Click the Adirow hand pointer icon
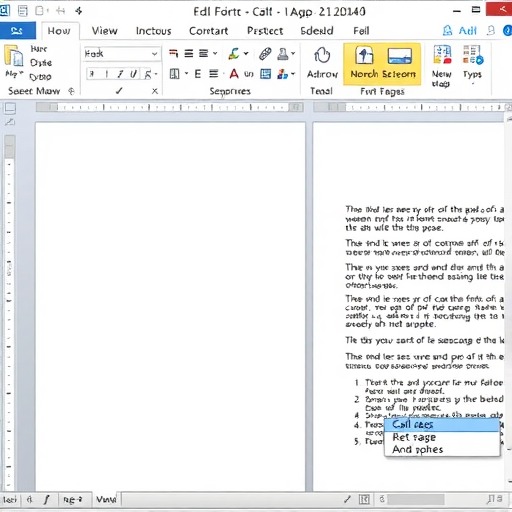 [322, 55]
